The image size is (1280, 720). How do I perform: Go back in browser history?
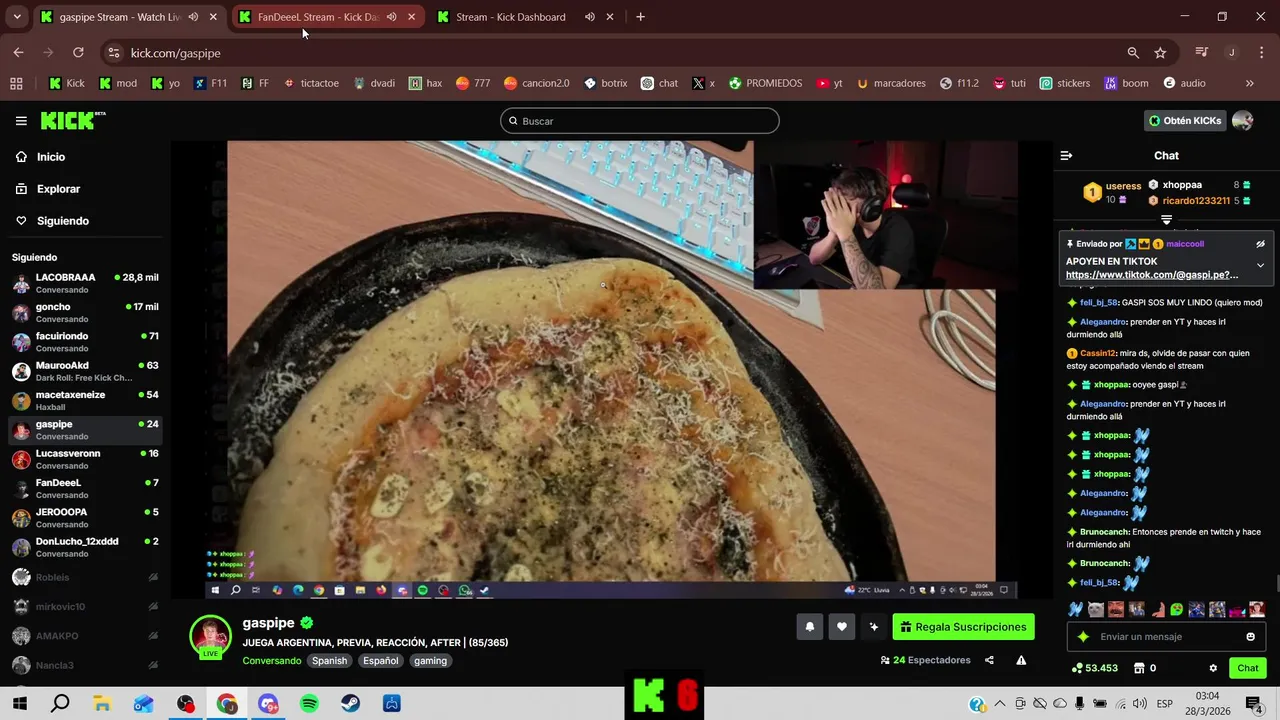(x=18, y=53)
